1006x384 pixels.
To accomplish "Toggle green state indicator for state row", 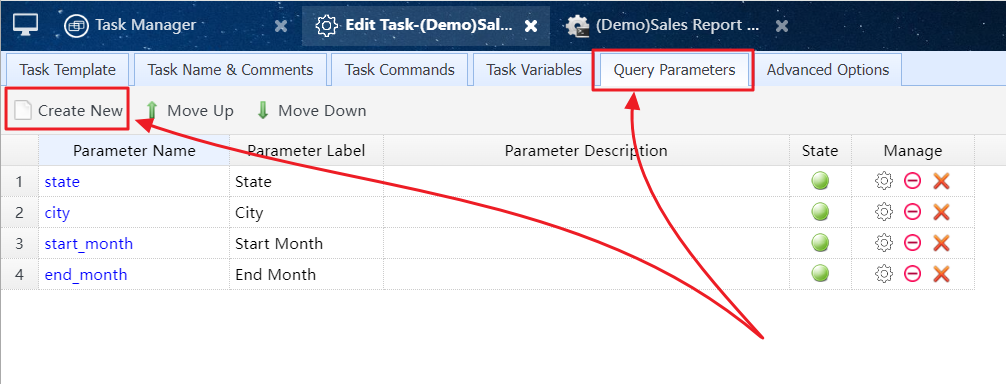I will [x=820, y=181].
